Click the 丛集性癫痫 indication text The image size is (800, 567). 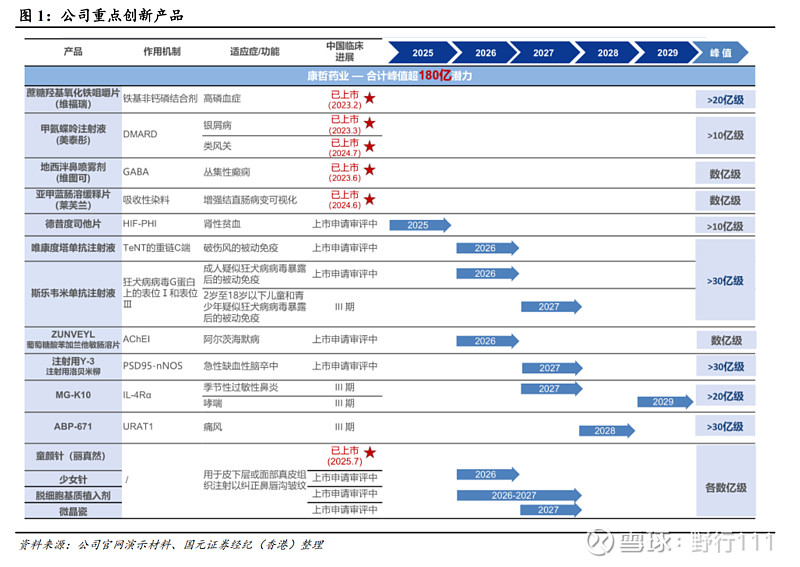click(227, 172)
